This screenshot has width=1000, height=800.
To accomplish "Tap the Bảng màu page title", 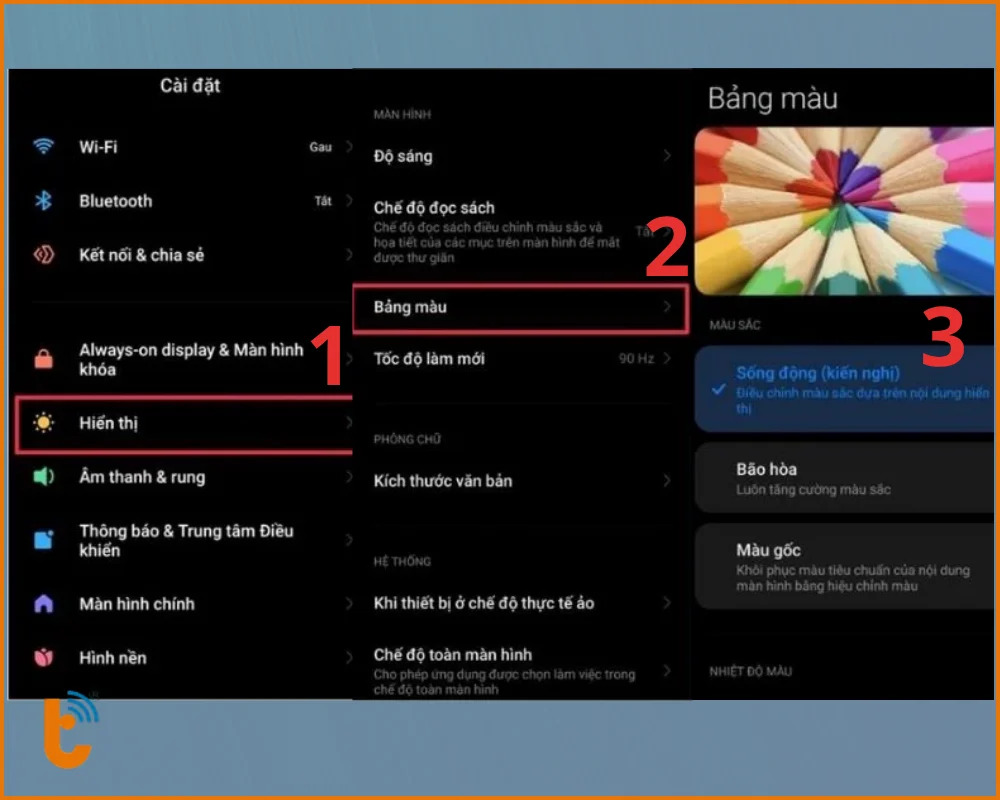I will (772, 99).
